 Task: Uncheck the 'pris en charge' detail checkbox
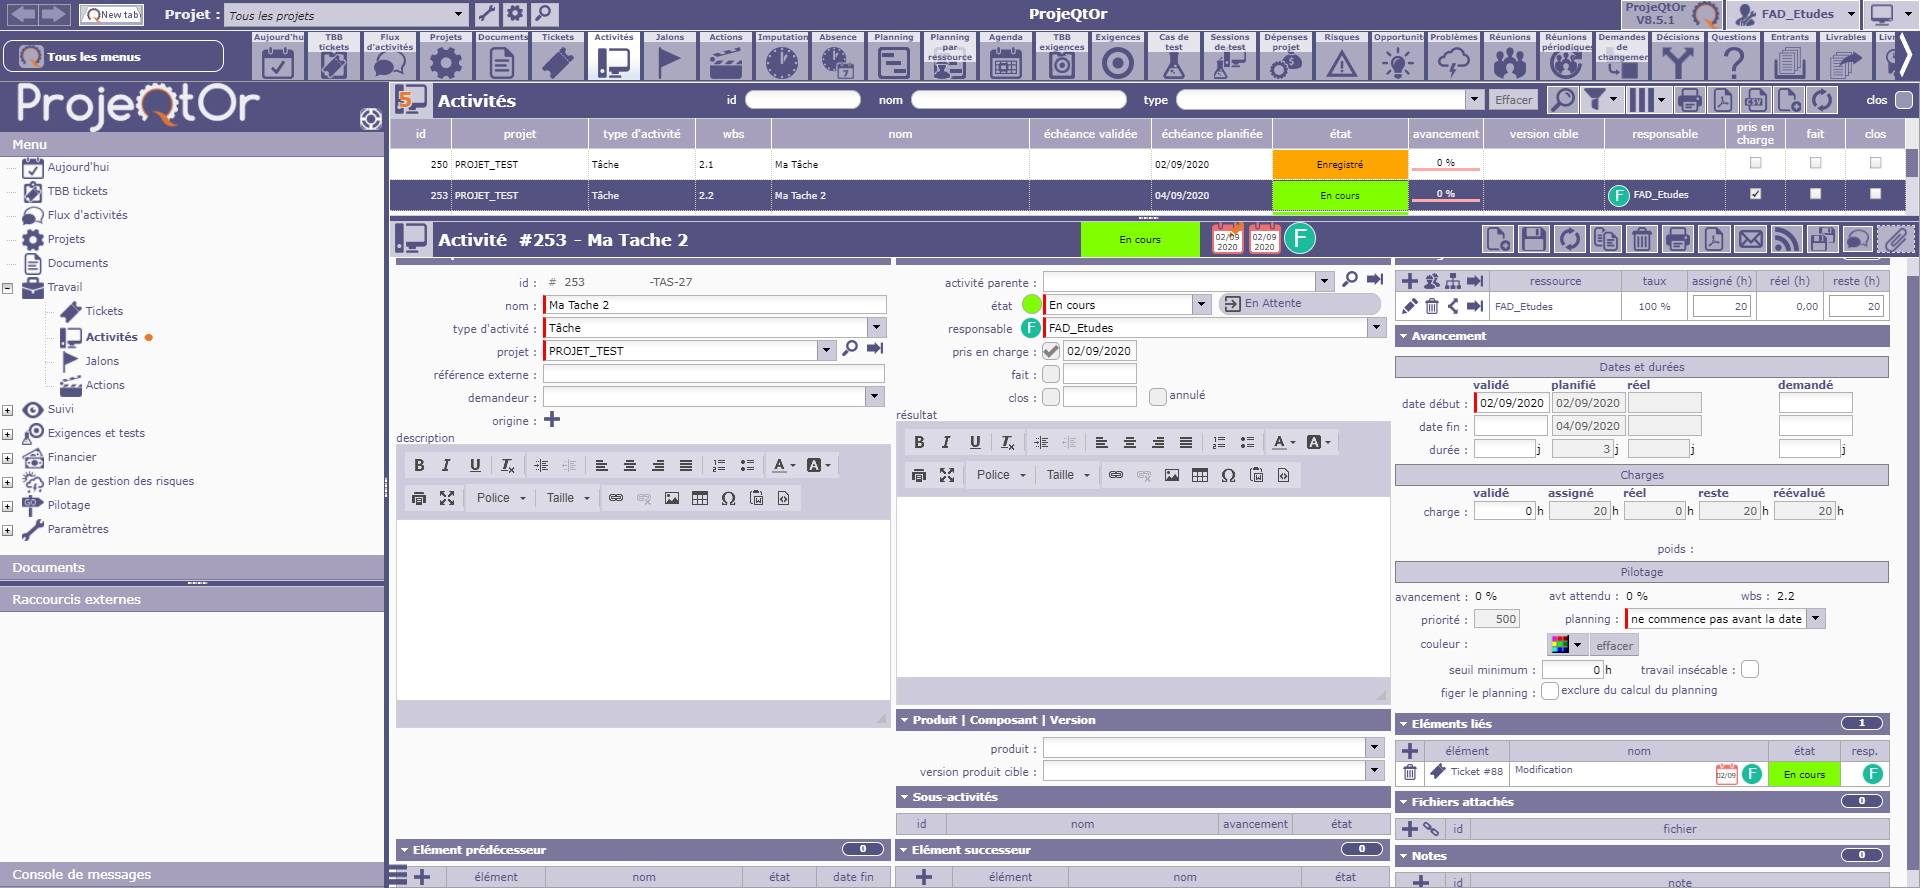pos(1051,351)
